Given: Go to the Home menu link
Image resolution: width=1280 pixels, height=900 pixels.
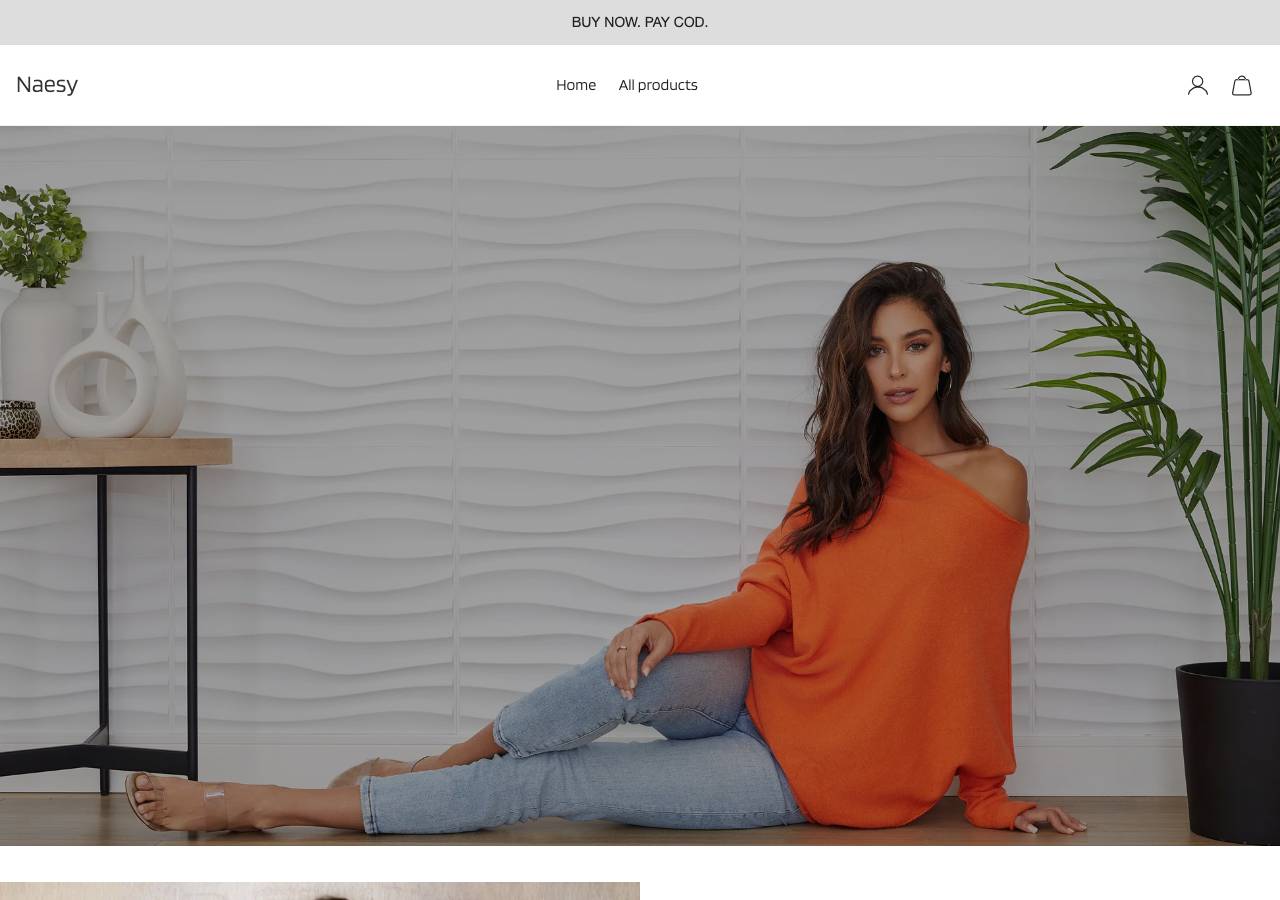Looking at the screenshot, I should (576, 85).
